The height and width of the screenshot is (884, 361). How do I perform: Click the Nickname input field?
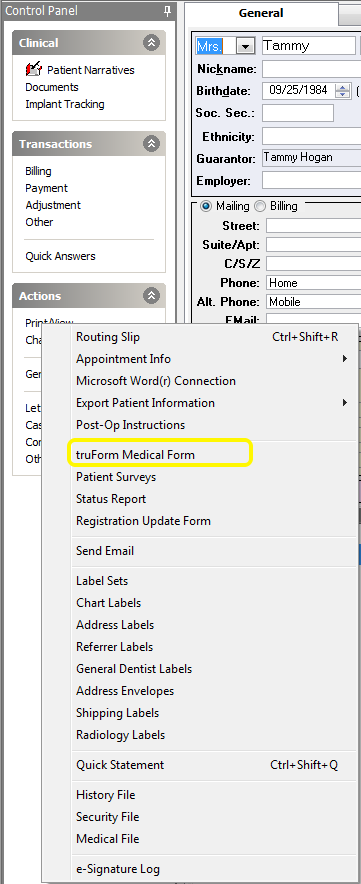[311, 69]
